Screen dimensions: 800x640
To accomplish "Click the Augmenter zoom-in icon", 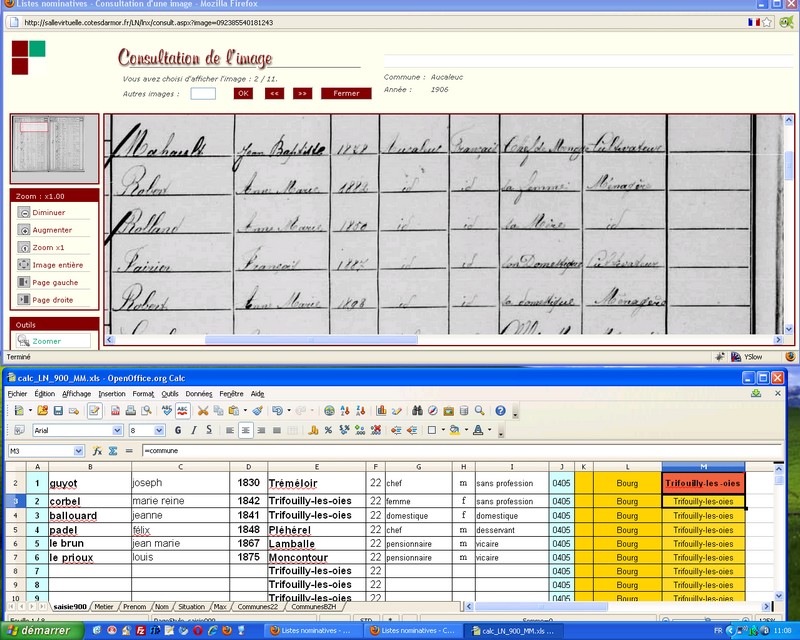I will tap(24, 230).
